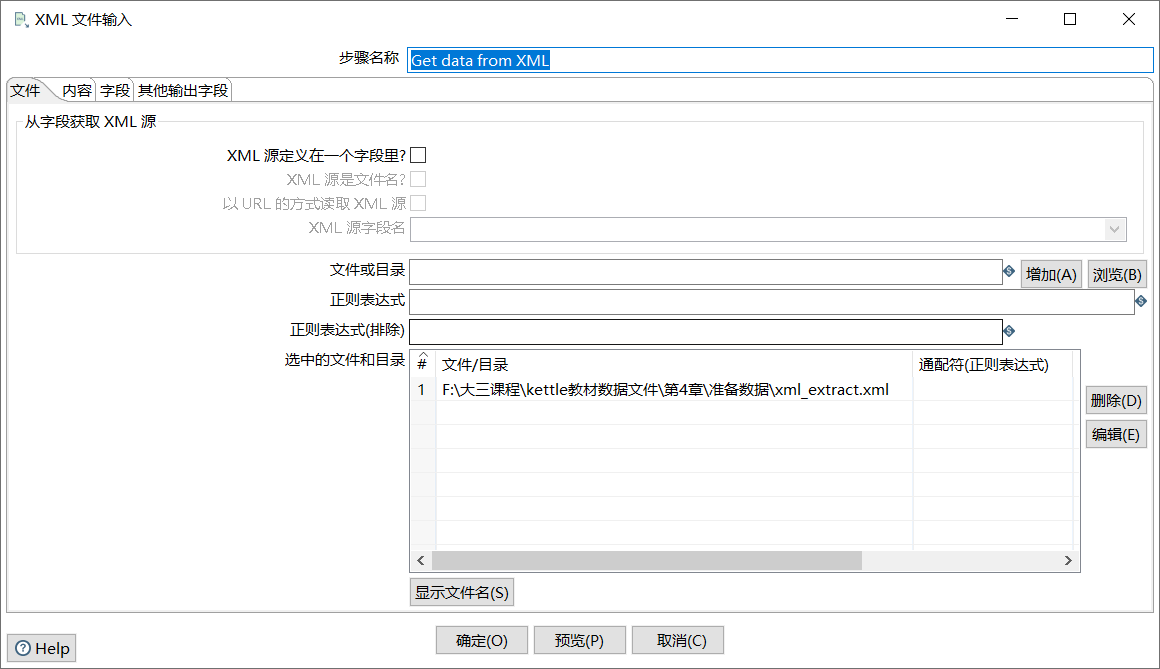Click the right scroll arrow of file table
The image size is (1160, 669).
pyautogui.click(x=1068, y=560)
